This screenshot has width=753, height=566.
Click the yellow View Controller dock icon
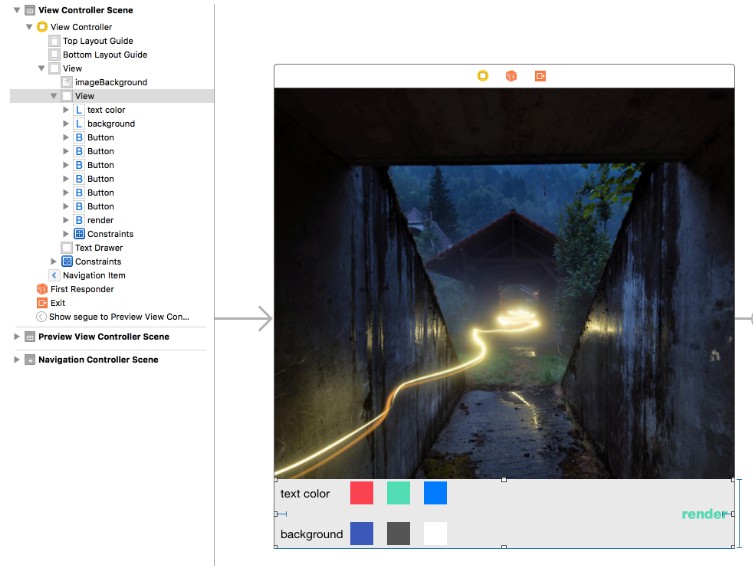pyautogui.click(x=483, y=76)
